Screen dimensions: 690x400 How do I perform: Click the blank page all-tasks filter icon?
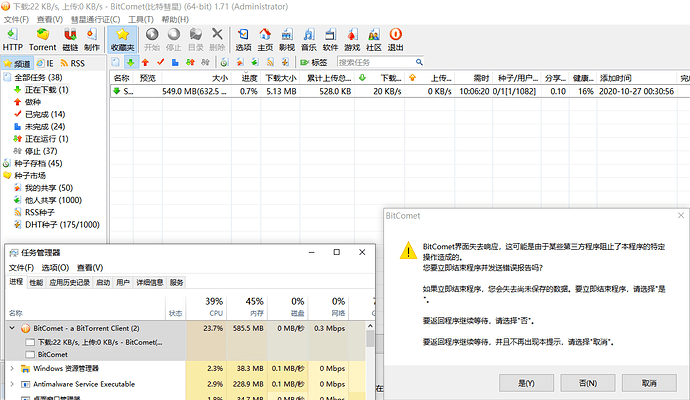[116, 62]
